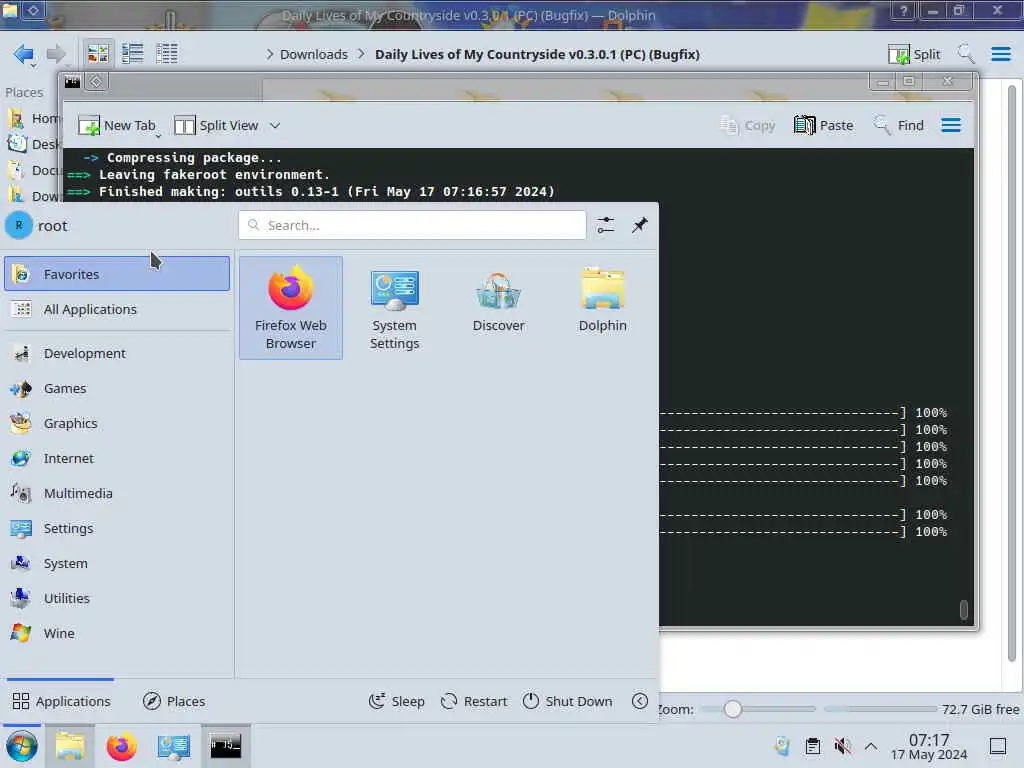Viewport: 1024px width, 768px height.
Task: Pin the application launcher open
Action: point(639,225)
